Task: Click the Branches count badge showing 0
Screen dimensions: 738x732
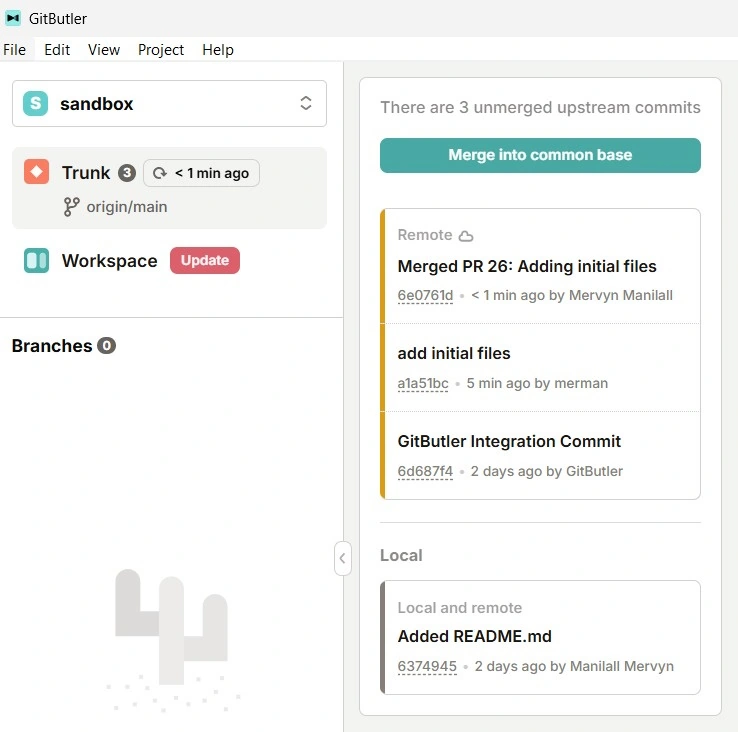Action: (107, 346)
